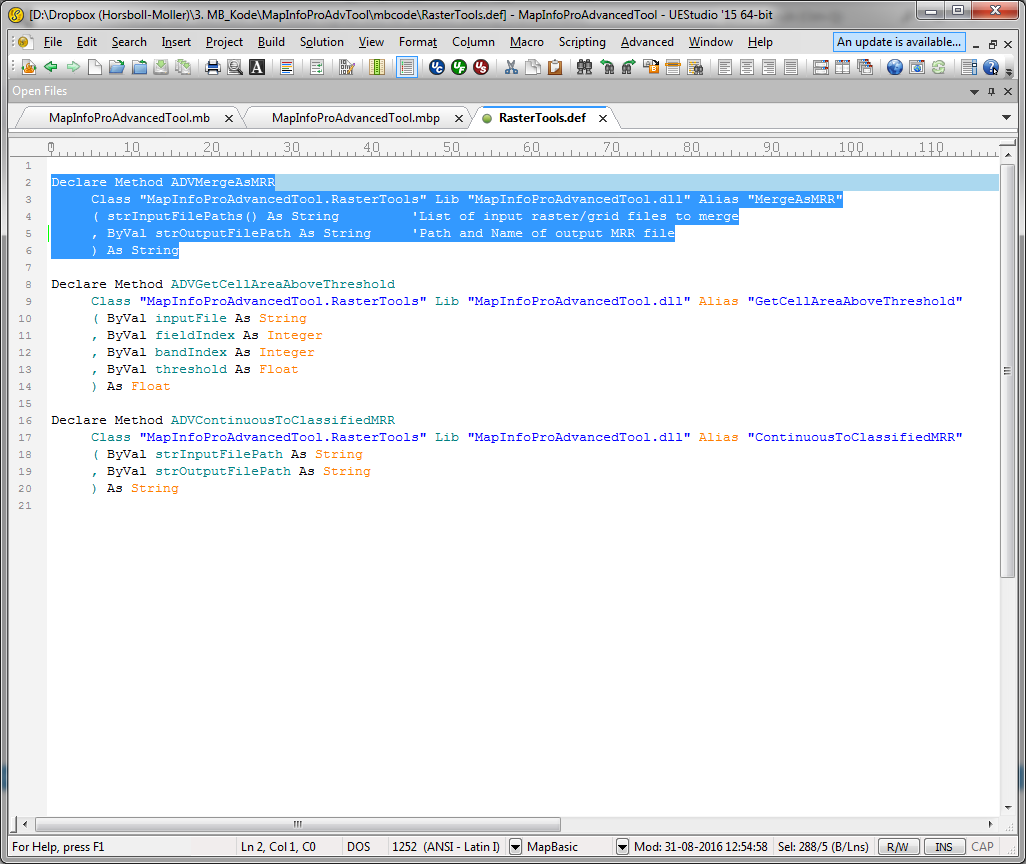
Task: Open the blue globe web icon
Action: (894, 67)
